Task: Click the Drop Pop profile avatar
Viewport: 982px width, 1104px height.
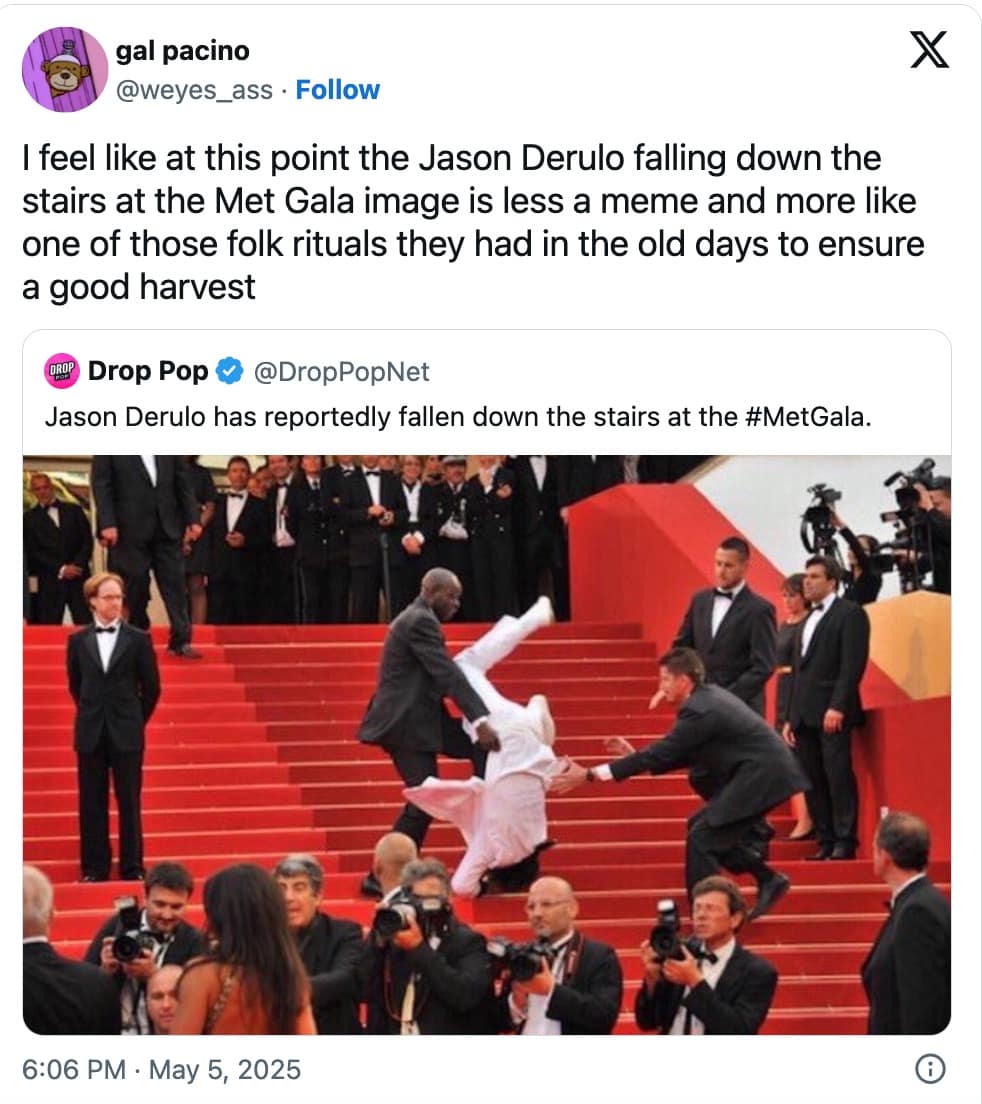Action: [x=62, y=371]
